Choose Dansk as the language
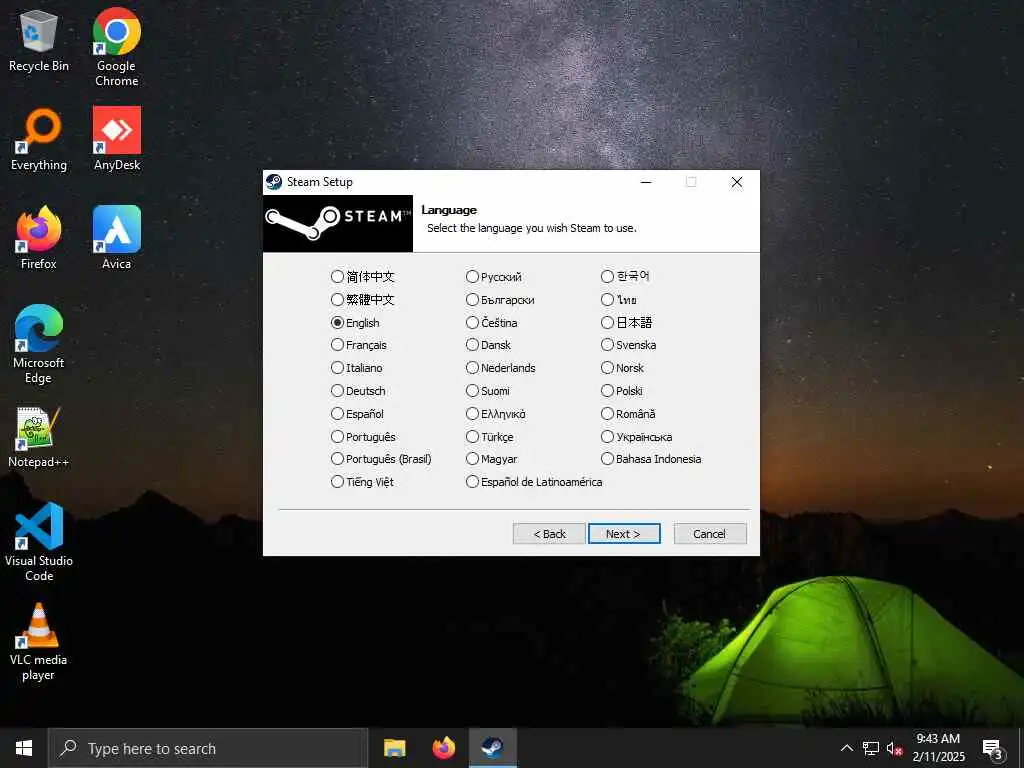This screenshot has height=768, width=1024. tap(488, 345)
